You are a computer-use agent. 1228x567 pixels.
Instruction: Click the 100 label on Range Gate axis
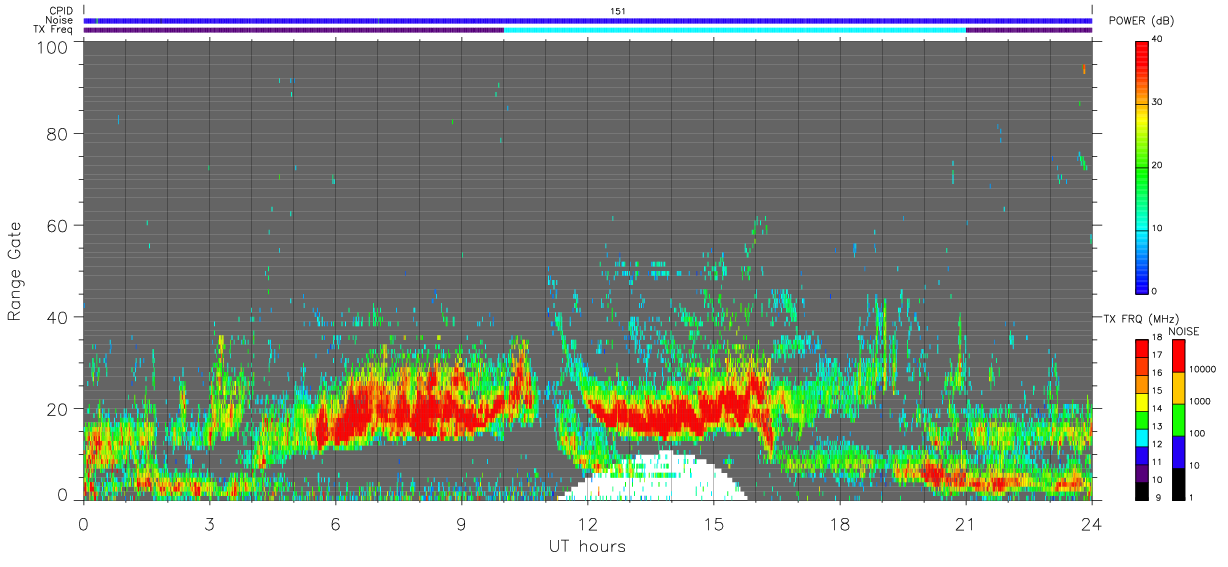pyautogui.click(x=54, y=46)
